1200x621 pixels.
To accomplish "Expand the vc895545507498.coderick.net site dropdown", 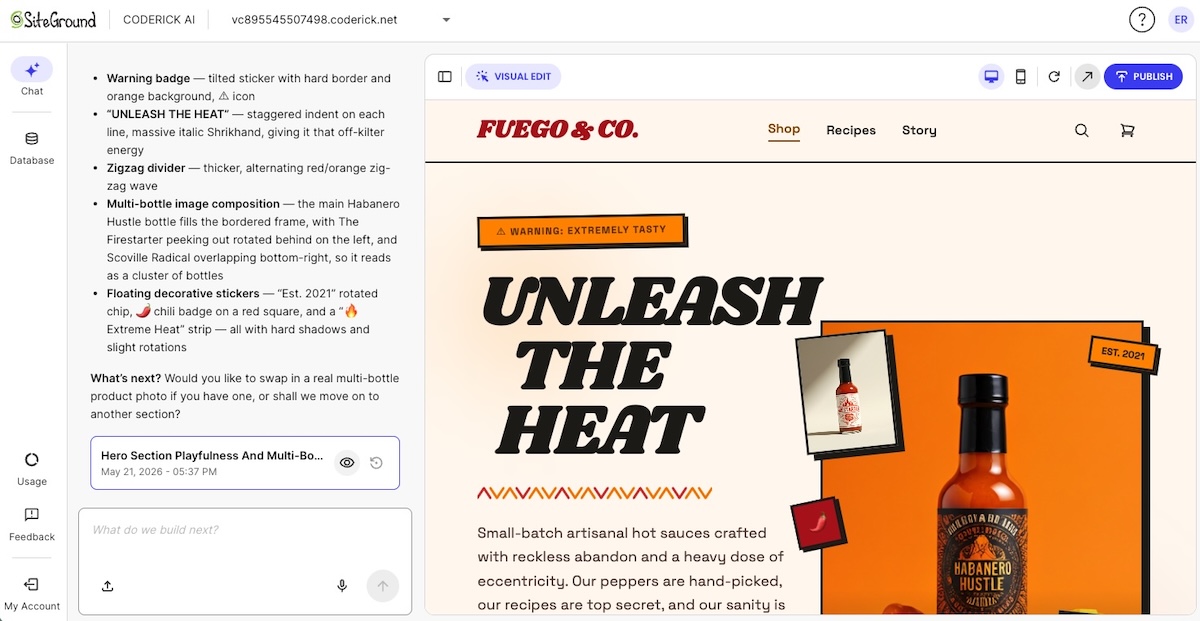I will [341, 20].
